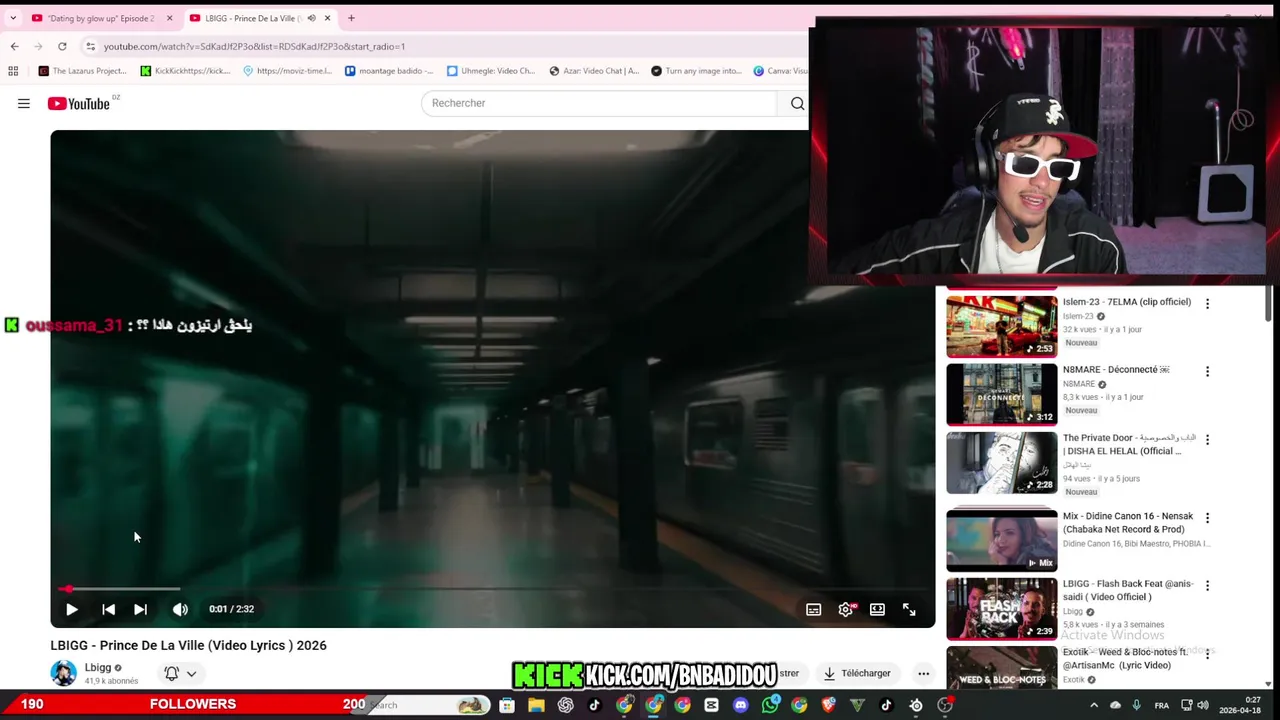Mute the video player volume
This screenshot has height=720, width=1280.
click(180, 609)
